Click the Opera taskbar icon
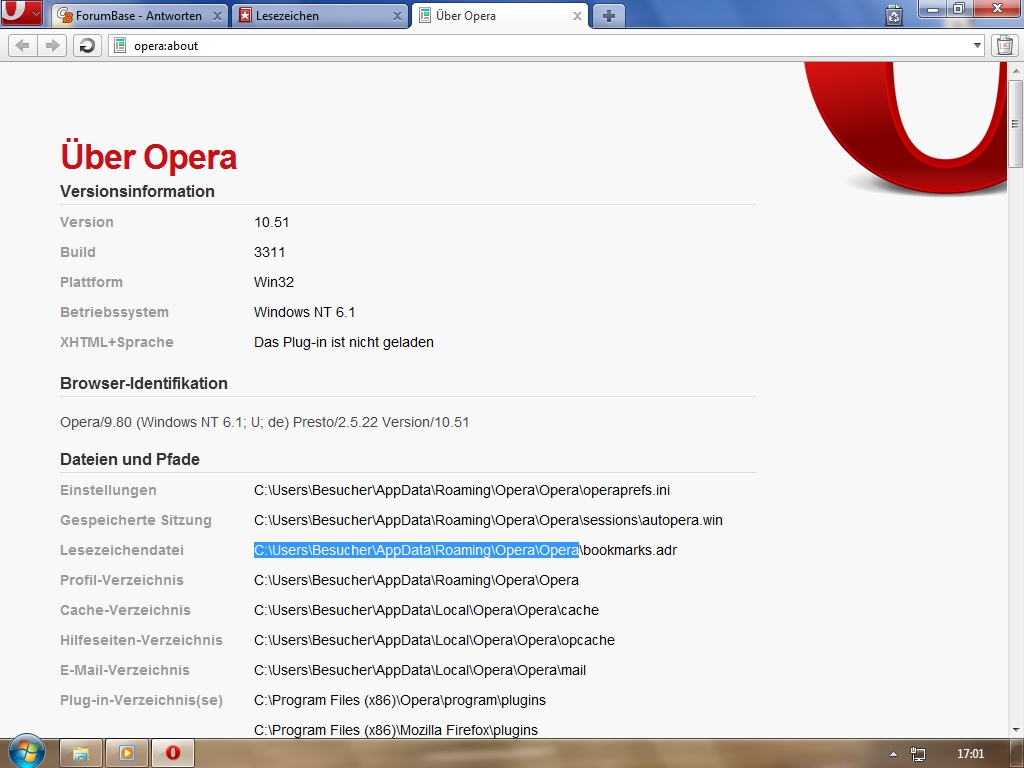The height and width of the screenshot is (768, 1024). tap(172, 754)
